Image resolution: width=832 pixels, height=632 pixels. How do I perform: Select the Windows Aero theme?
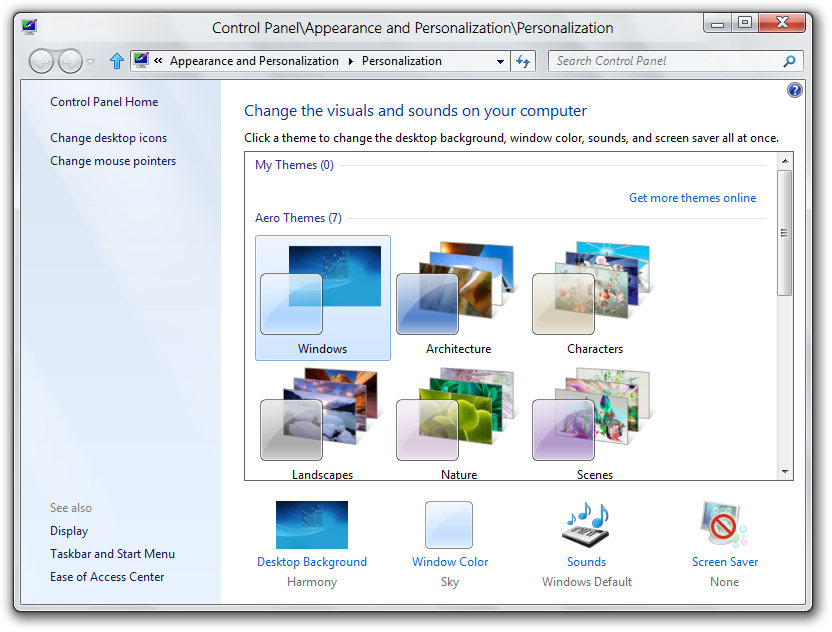tap(323, 298)
